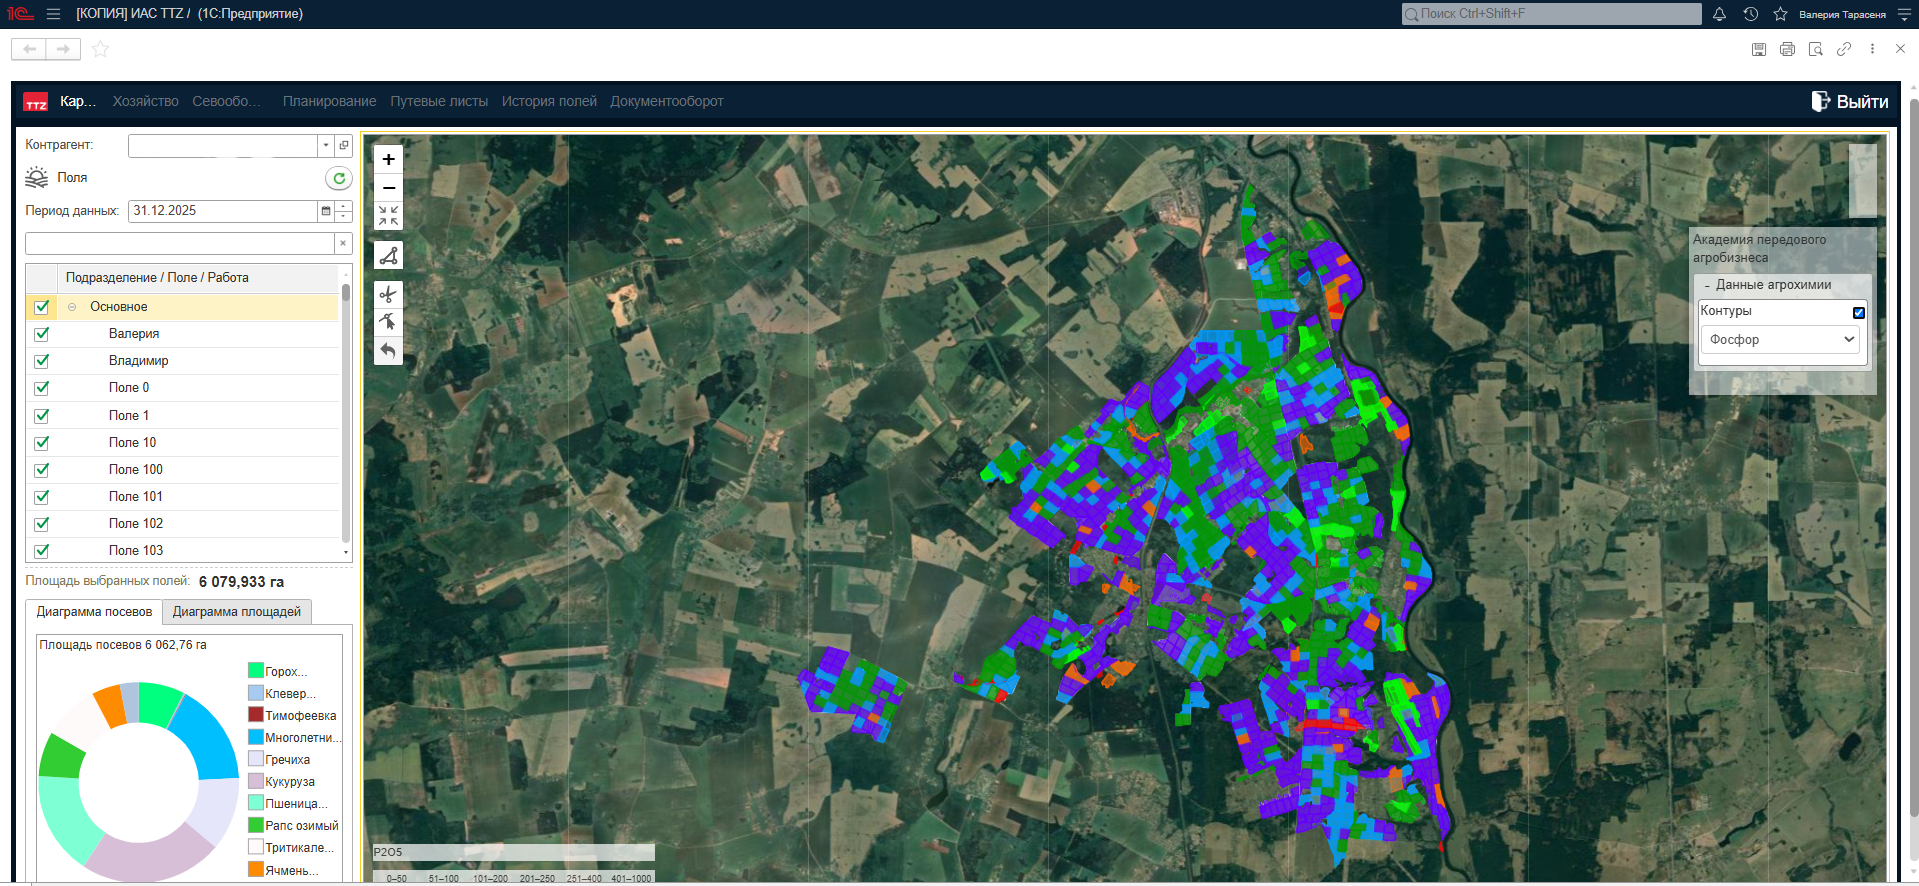Click the undo arrow on map toolbar
This screenshot has height=886, width=1919.
(388, 350)
